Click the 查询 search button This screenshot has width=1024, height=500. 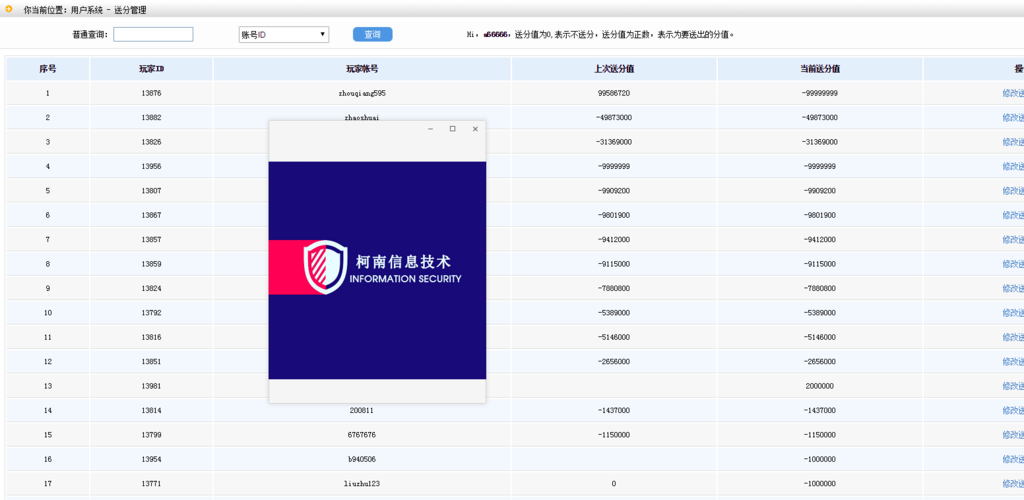point(372,35)
